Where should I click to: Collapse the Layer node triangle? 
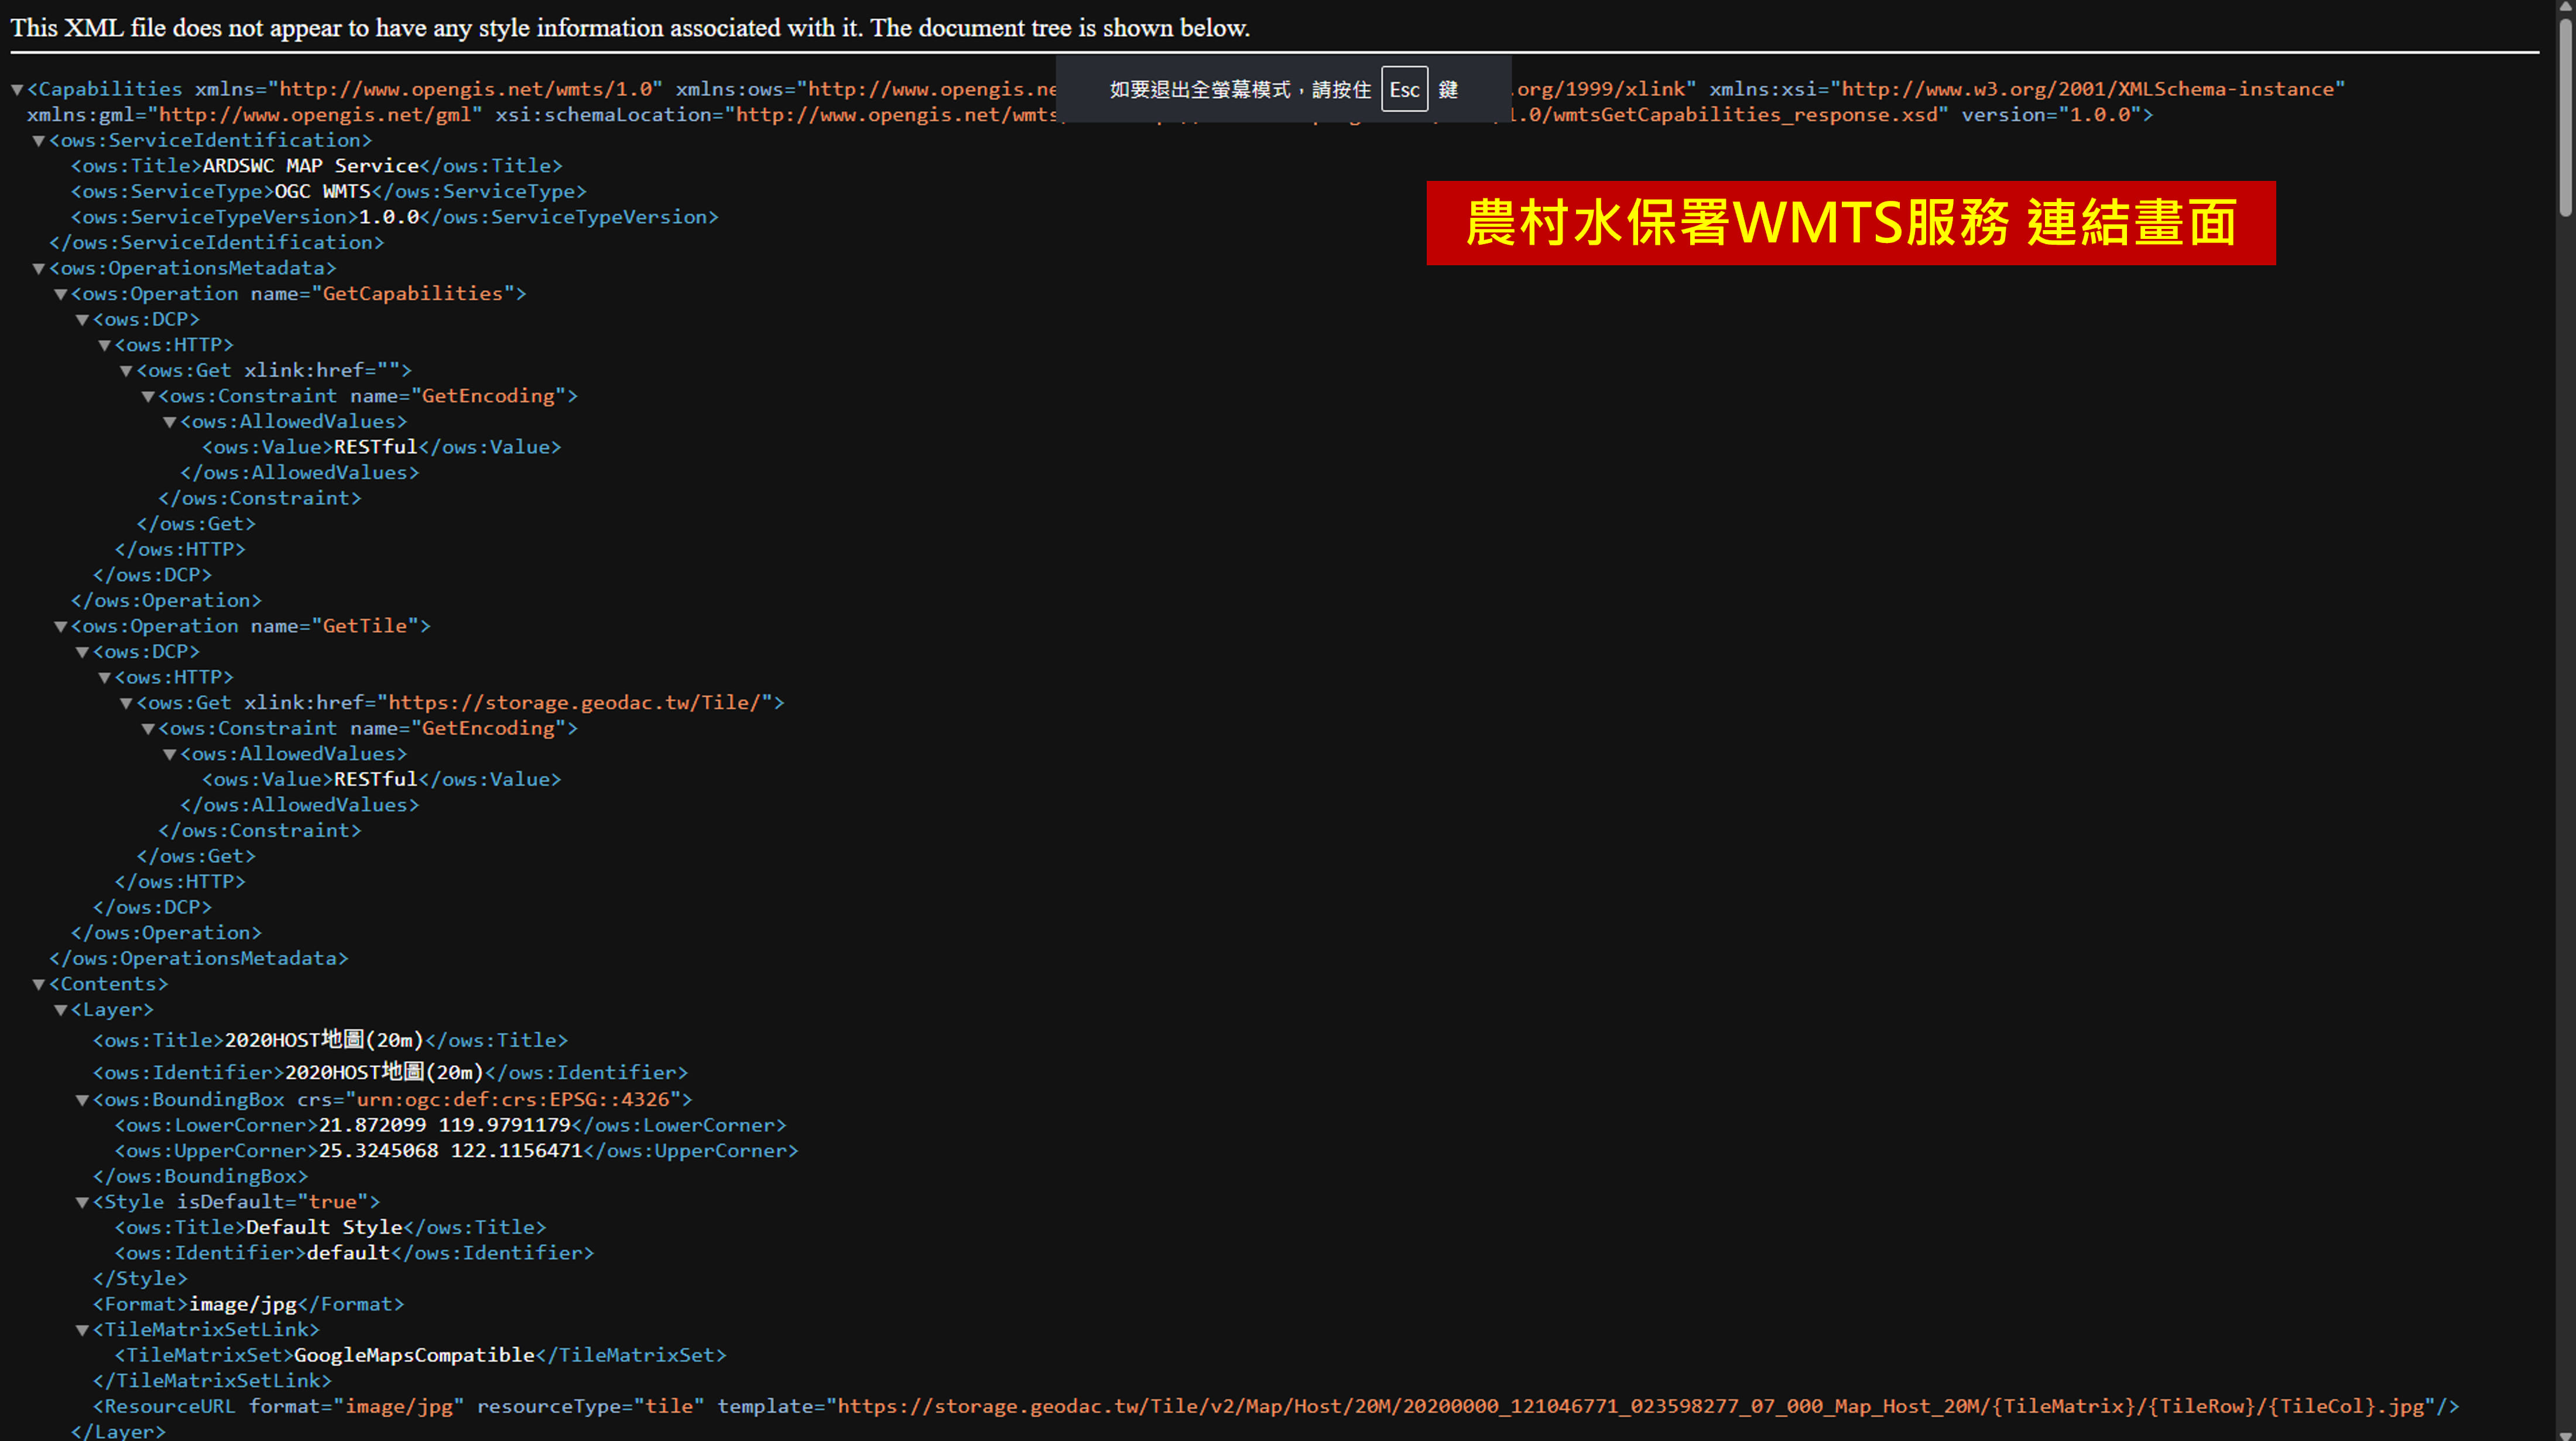pyautogui.click(x=61, y=1011)
